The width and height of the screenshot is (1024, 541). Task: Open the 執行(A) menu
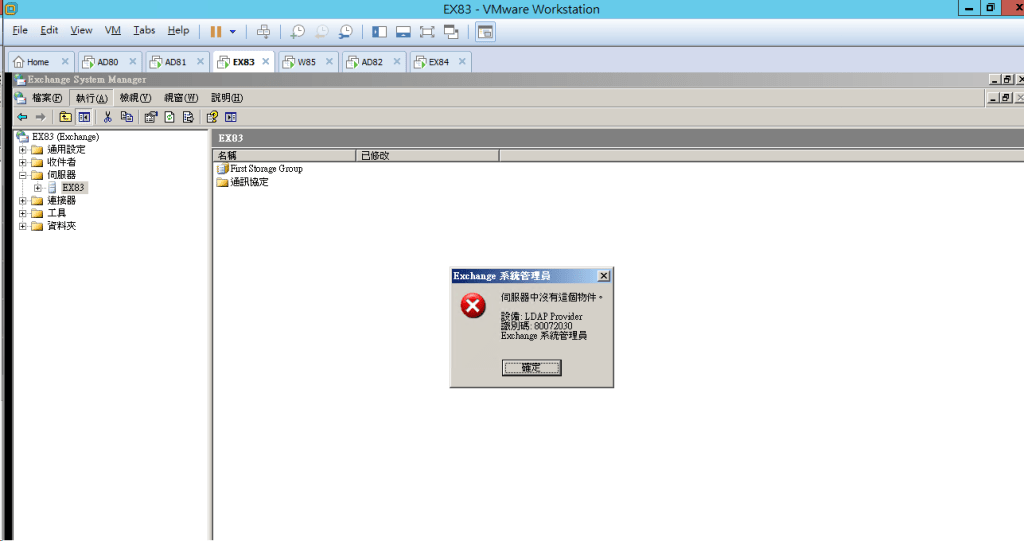91,98
